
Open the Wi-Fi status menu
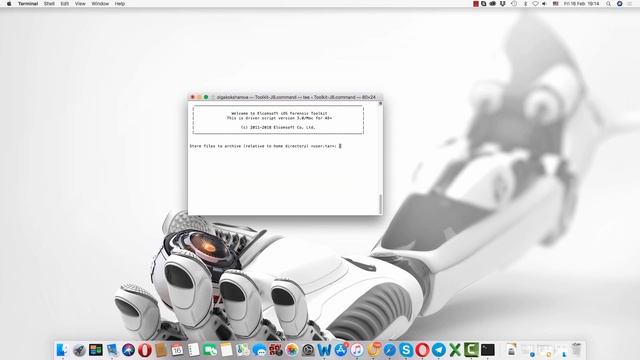[535, 4]
